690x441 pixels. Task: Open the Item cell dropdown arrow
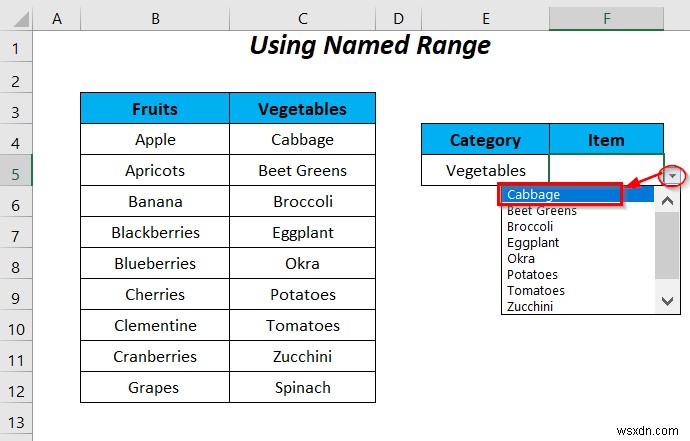673,176
